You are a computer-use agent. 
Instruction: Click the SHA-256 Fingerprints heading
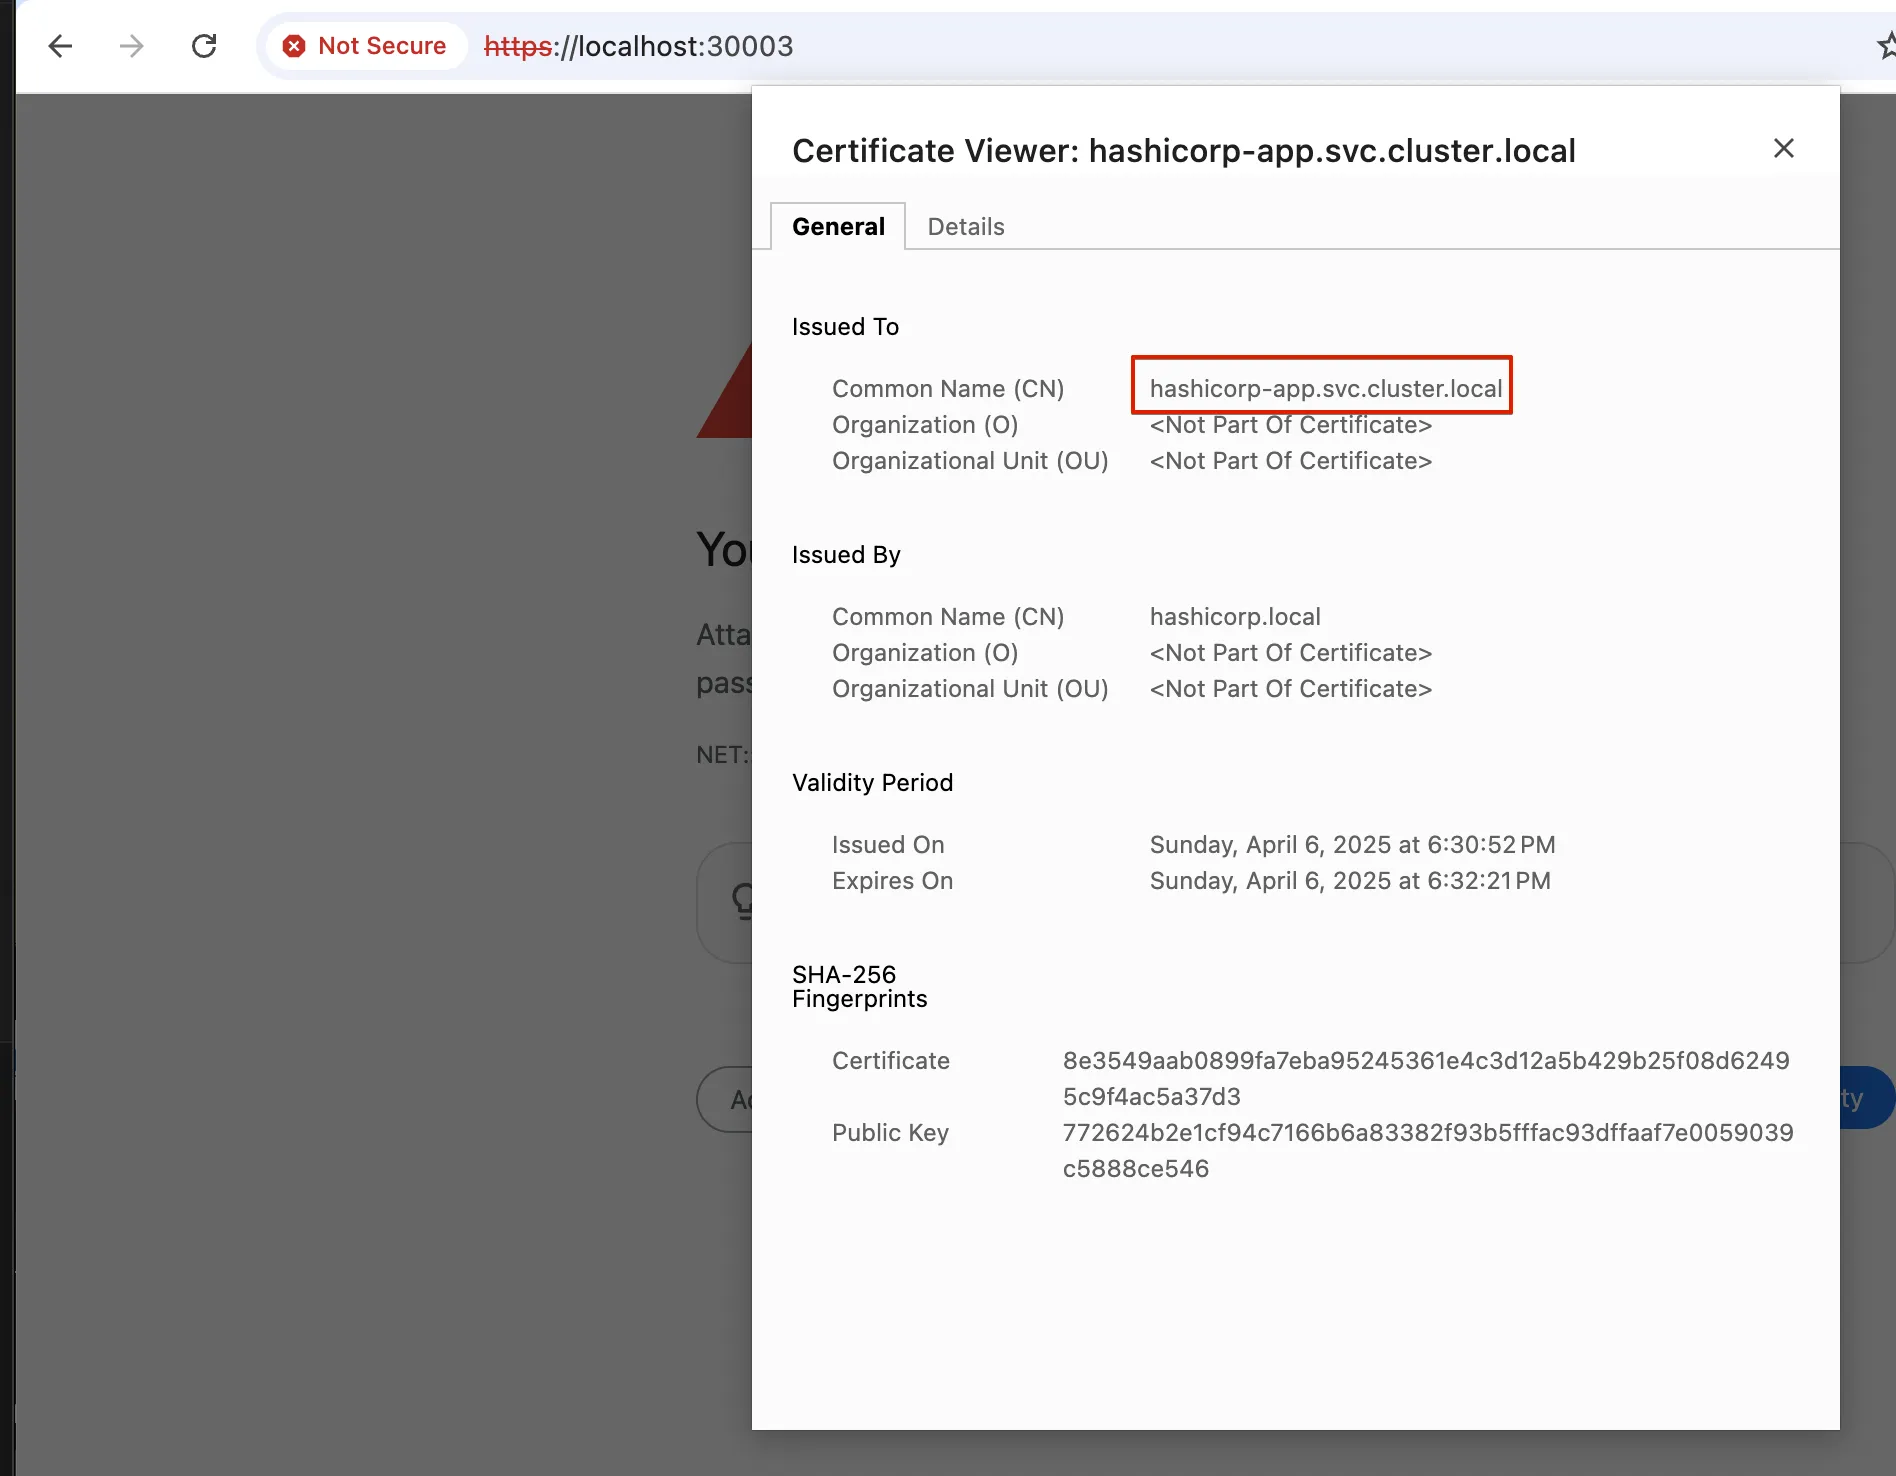[x=860, y=987]
